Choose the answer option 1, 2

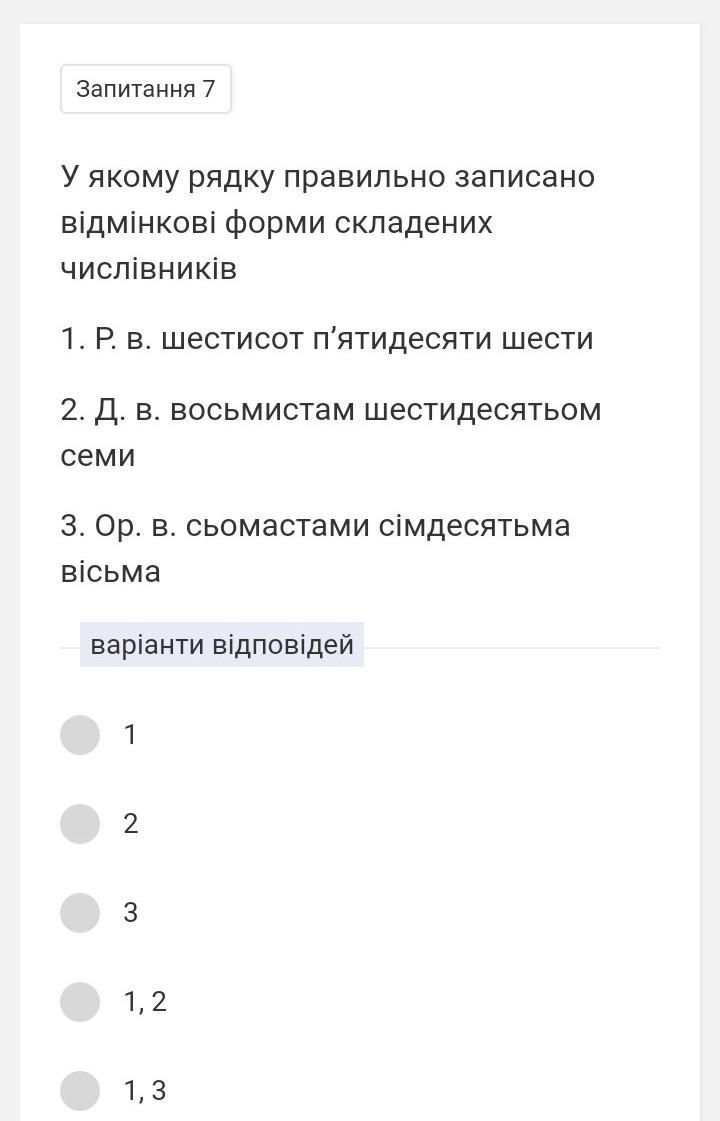click(79, 1001)
